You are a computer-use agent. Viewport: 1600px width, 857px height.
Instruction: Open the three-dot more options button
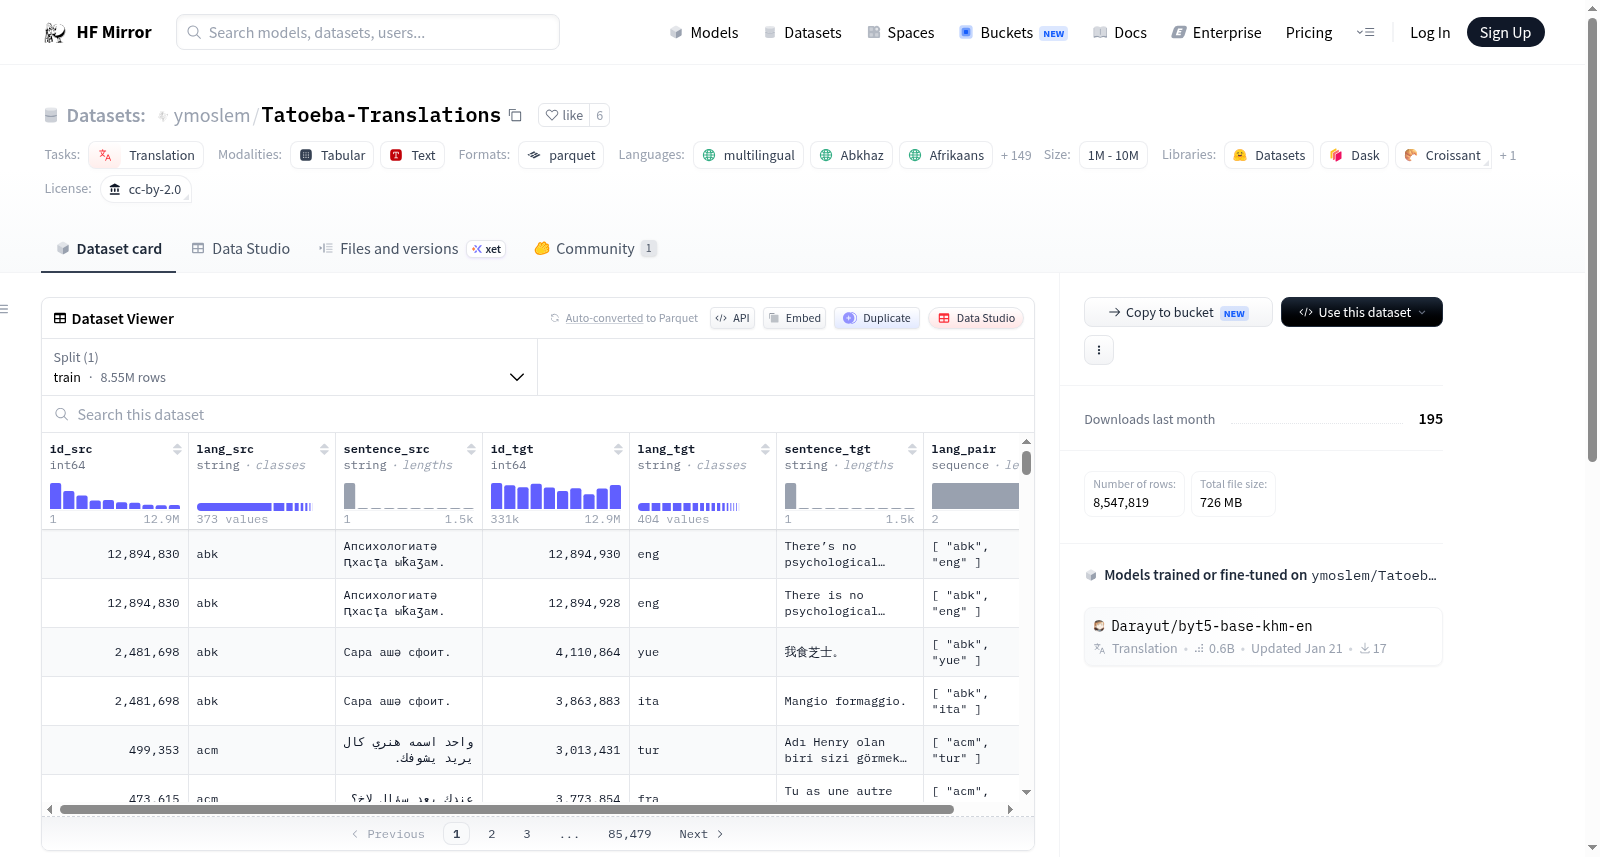1099,350
